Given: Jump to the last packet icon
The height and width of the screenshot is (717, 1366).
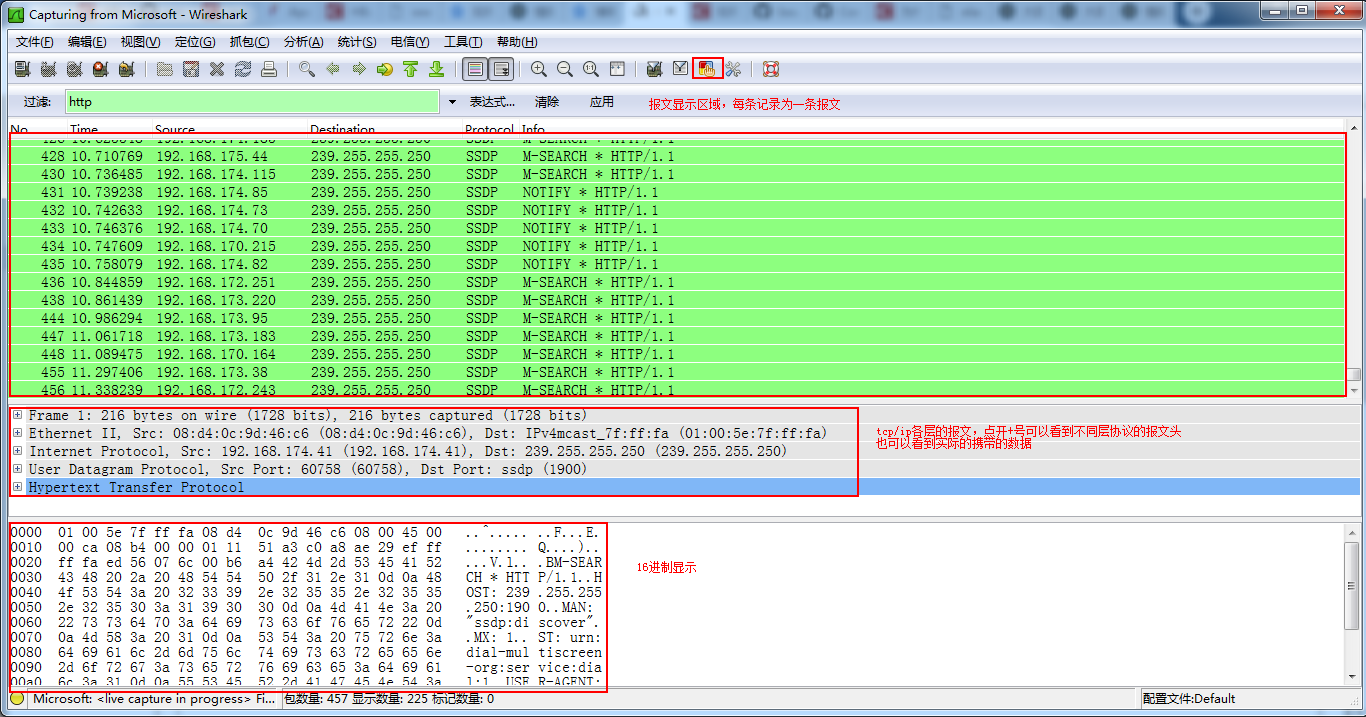Looking at the screenshot, I should coord(437,68).
